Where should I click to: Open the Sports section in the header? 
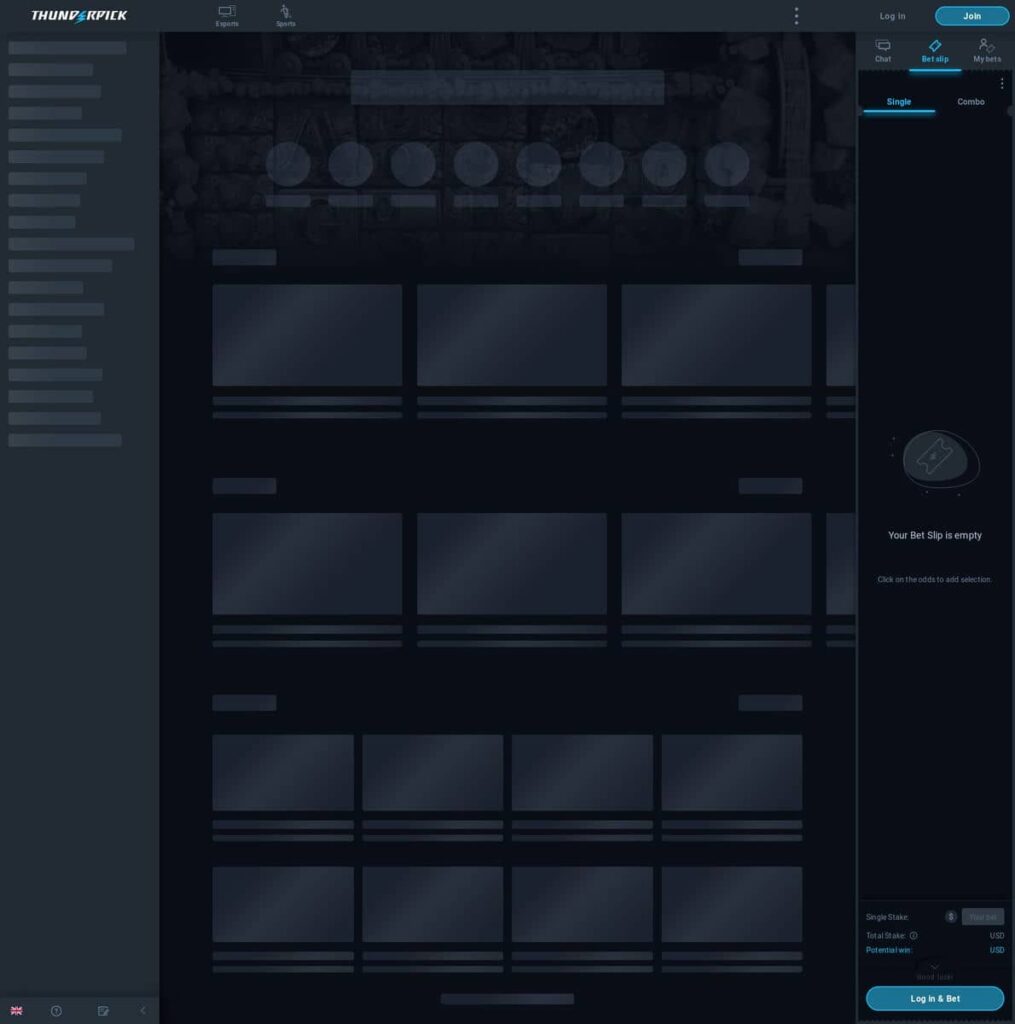pos(285,16)
